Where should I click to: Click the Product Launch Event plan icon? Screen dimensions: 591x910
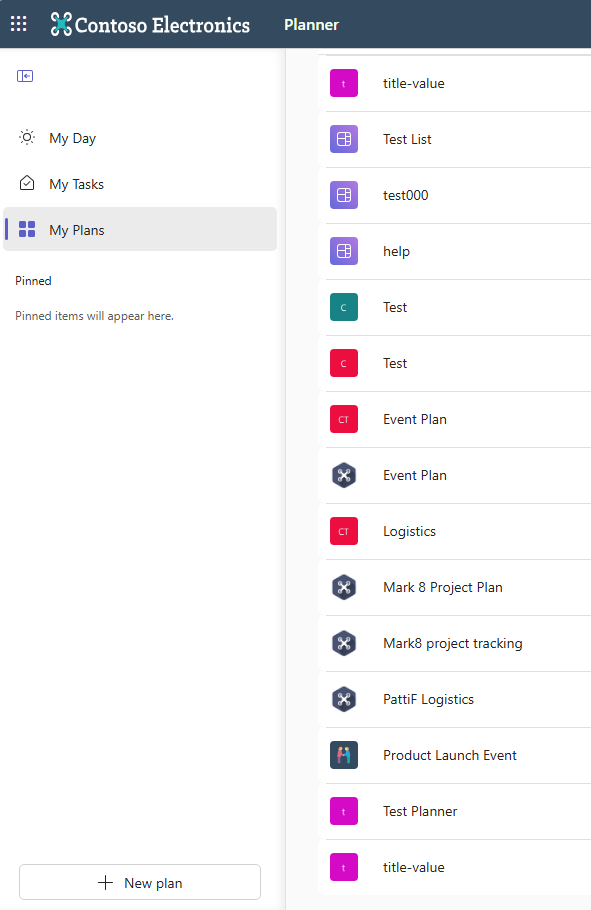(x=344, y=755)
